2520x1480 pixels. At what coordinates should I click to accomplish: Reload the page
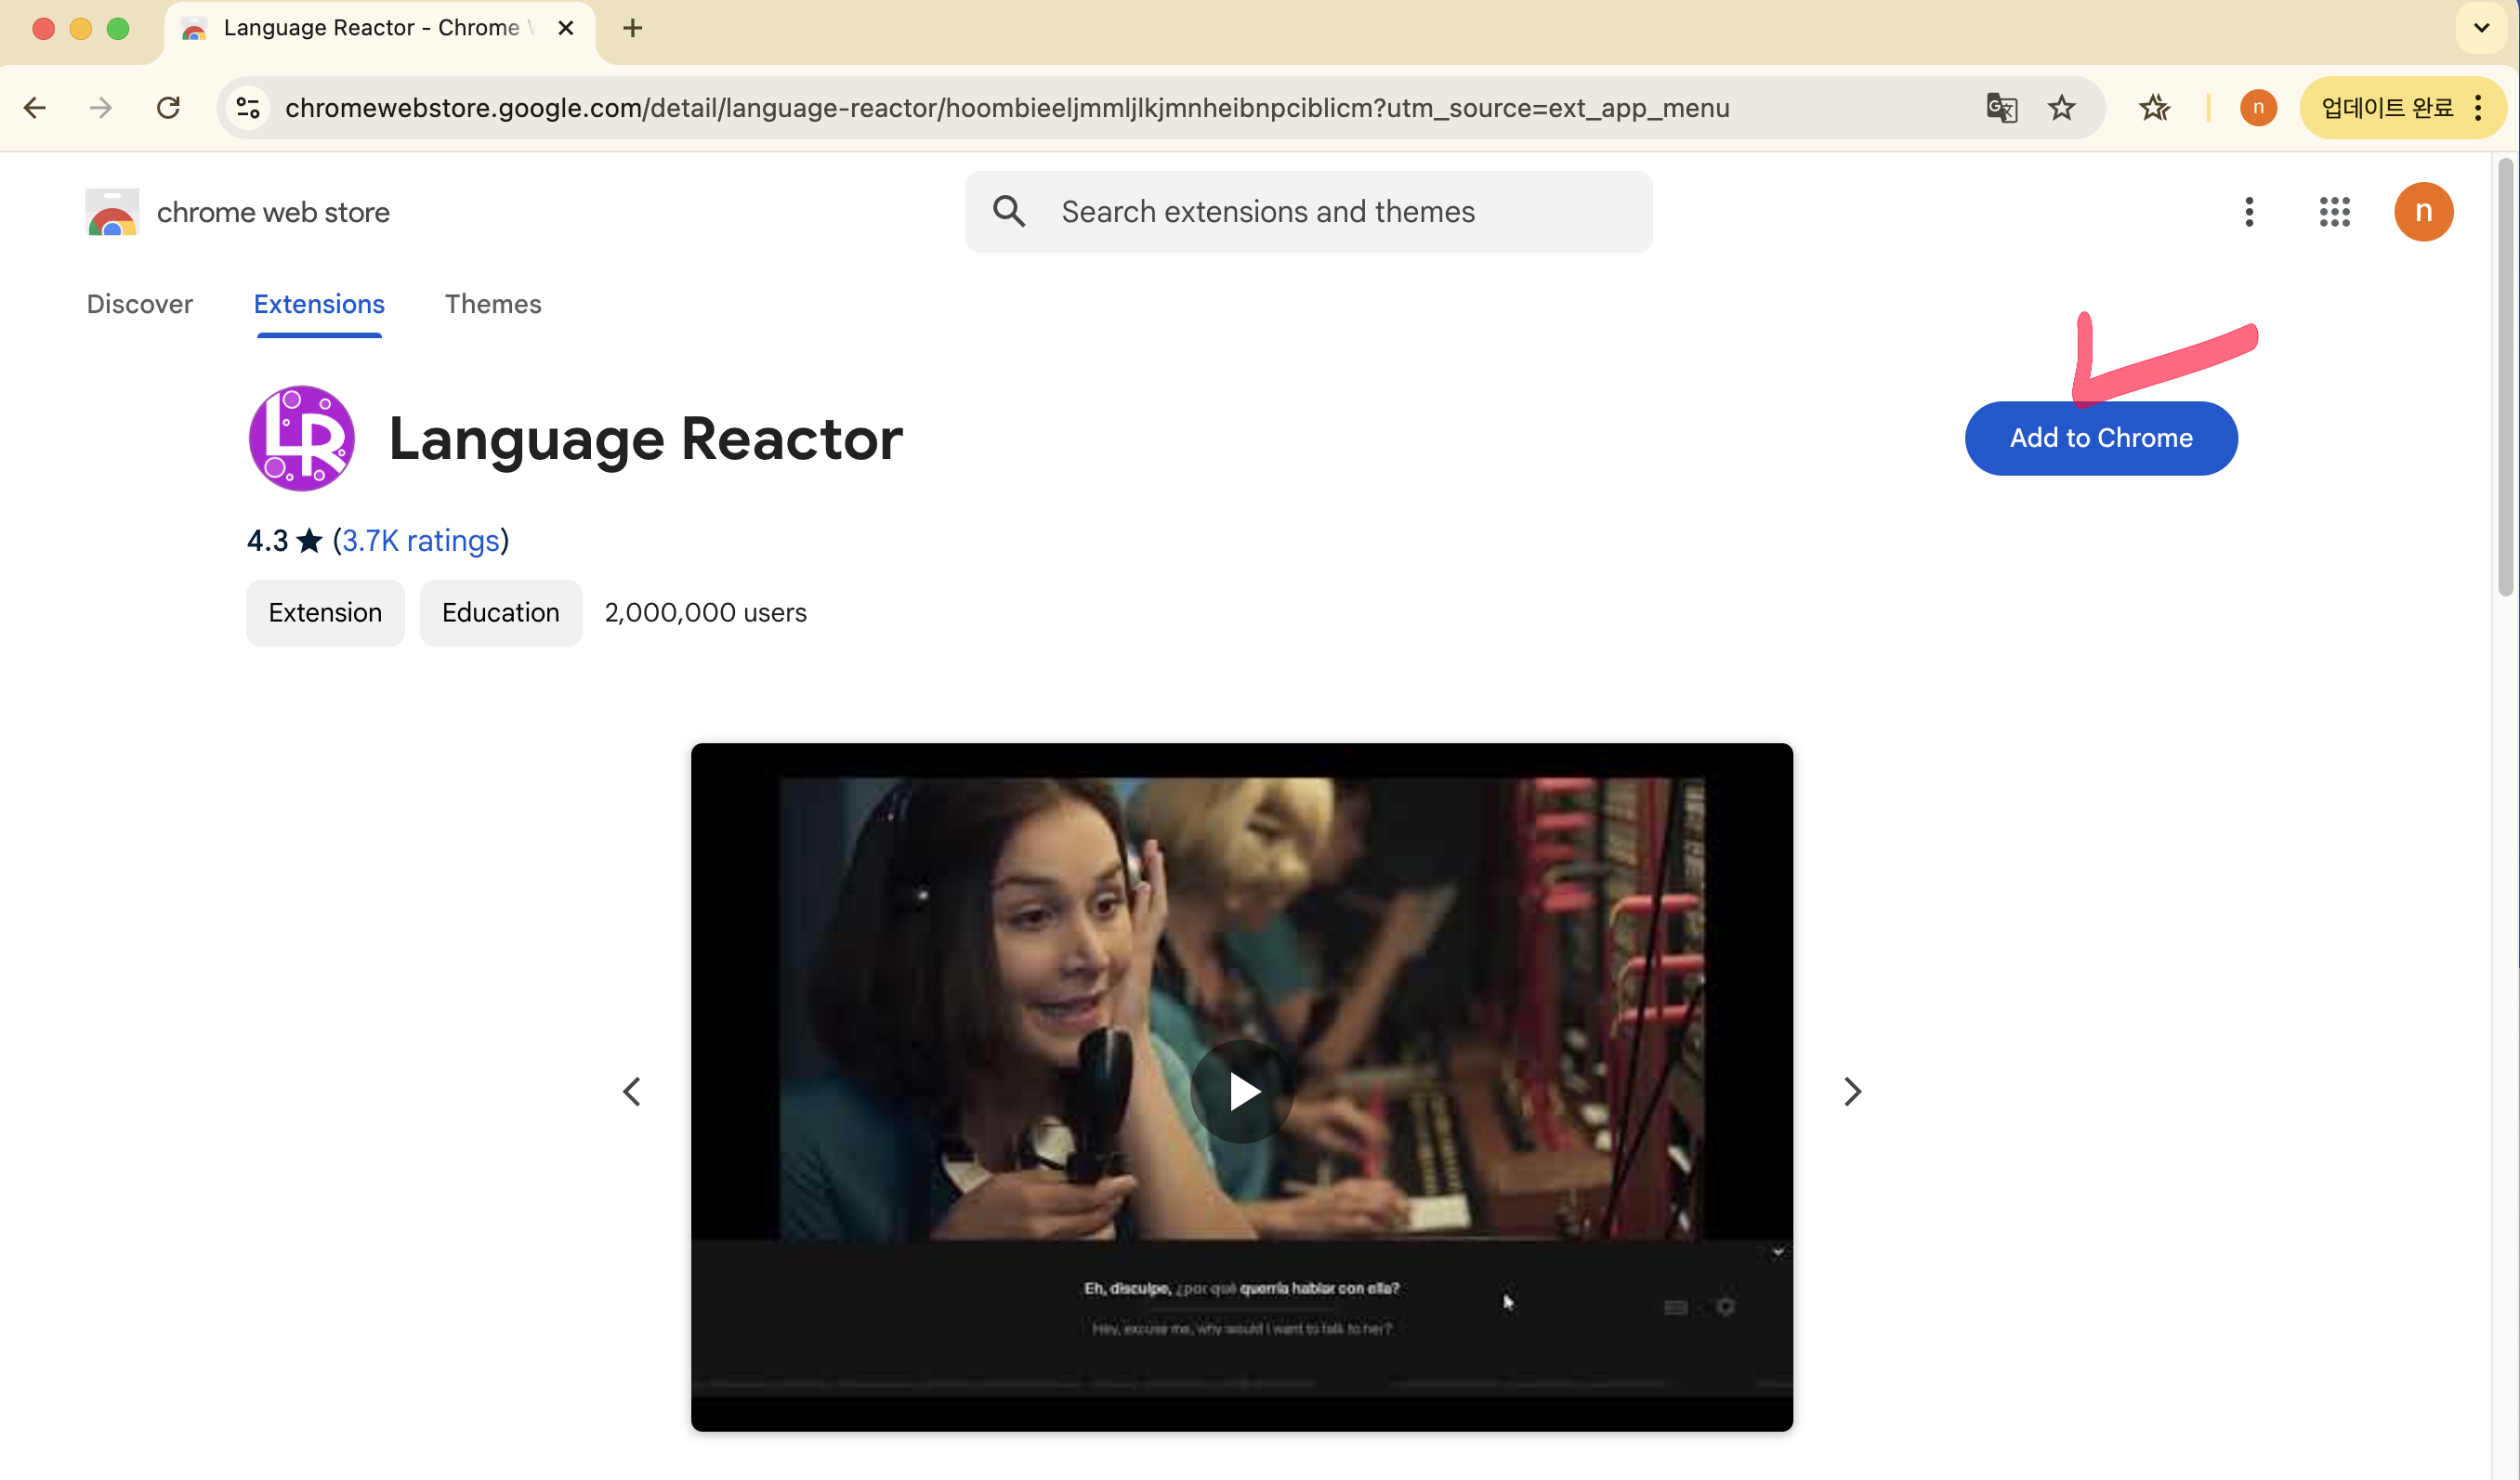pos(168,108)
